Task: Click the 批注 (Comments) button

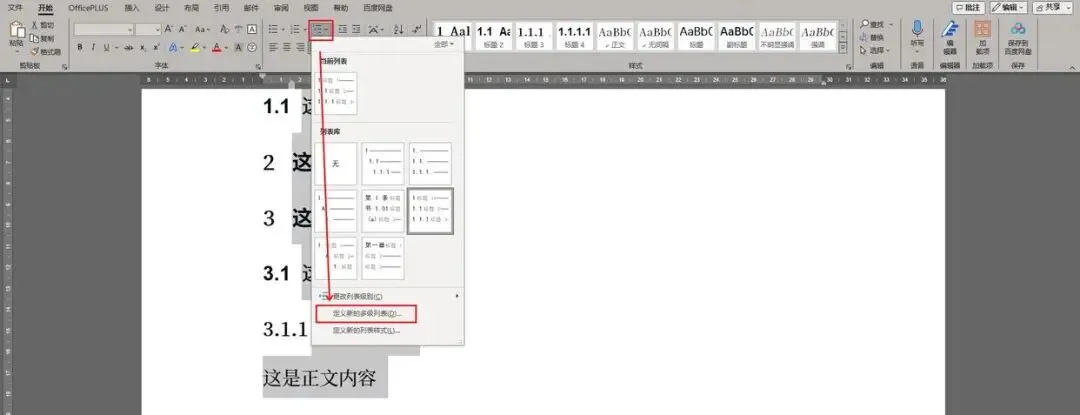Action: point(968,7)
